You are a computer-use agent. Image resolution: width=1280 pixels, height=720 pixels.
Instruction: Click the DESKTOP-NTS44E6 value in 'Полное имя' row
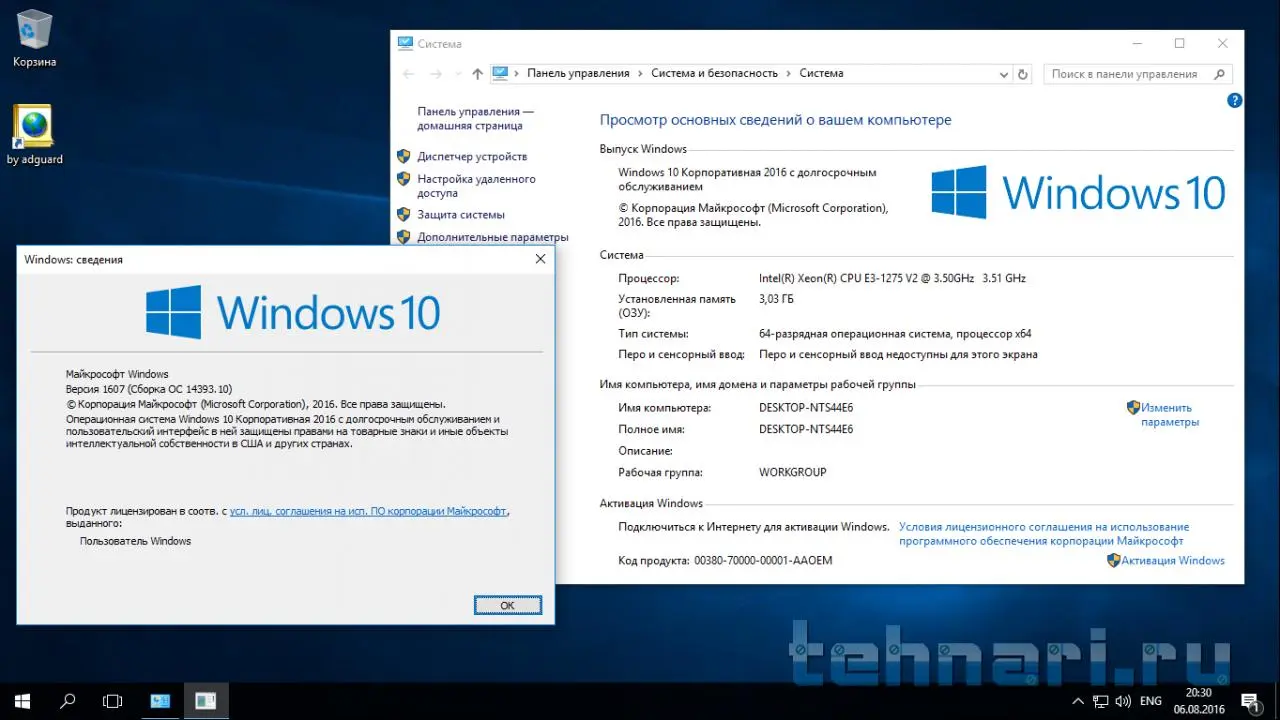coord(806,429)
